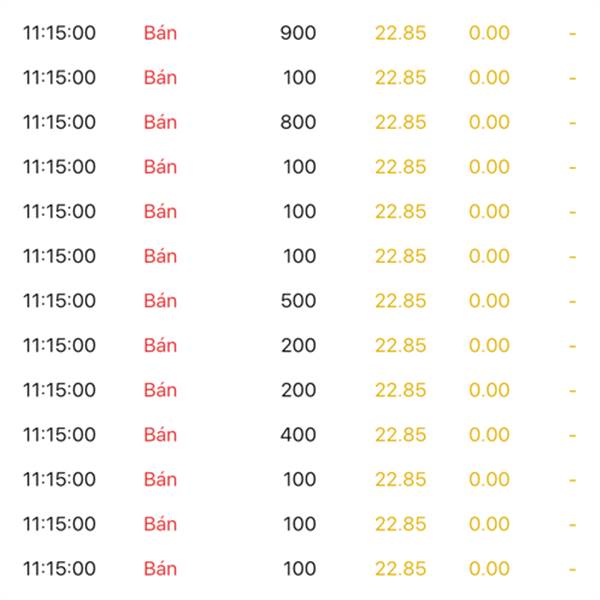
Task: Select the first 200 volume cell
Action: (x=298, y=346)
